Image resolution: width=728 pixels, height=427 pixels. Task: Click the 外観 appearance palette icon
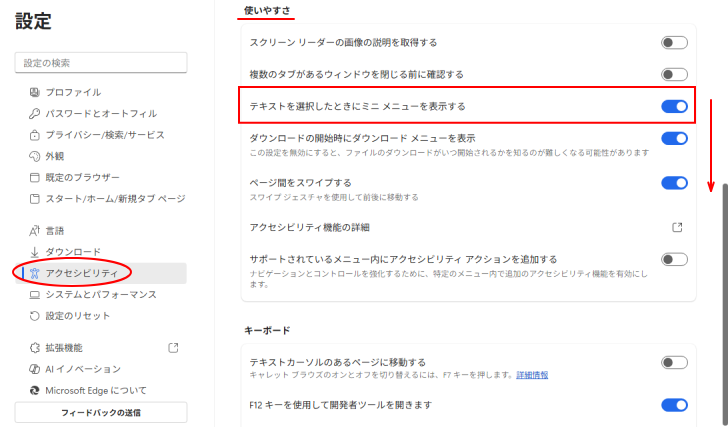pos(34,156)
